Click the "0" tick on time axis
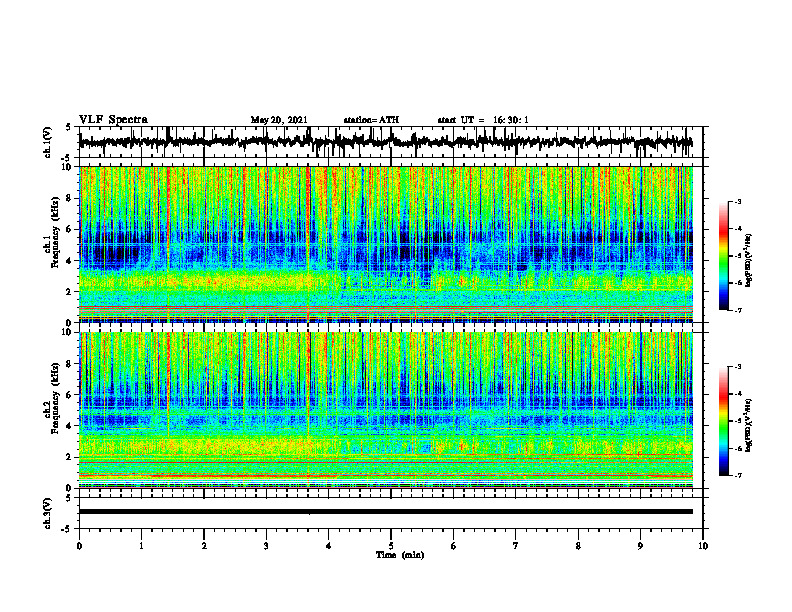The width and height of the screenshot is (792, 612). pos(79,546)
